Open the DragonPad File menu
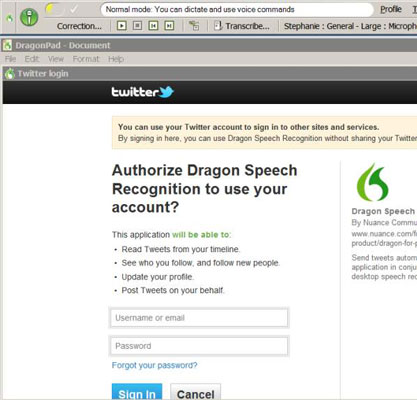 [x=10, y=59]
